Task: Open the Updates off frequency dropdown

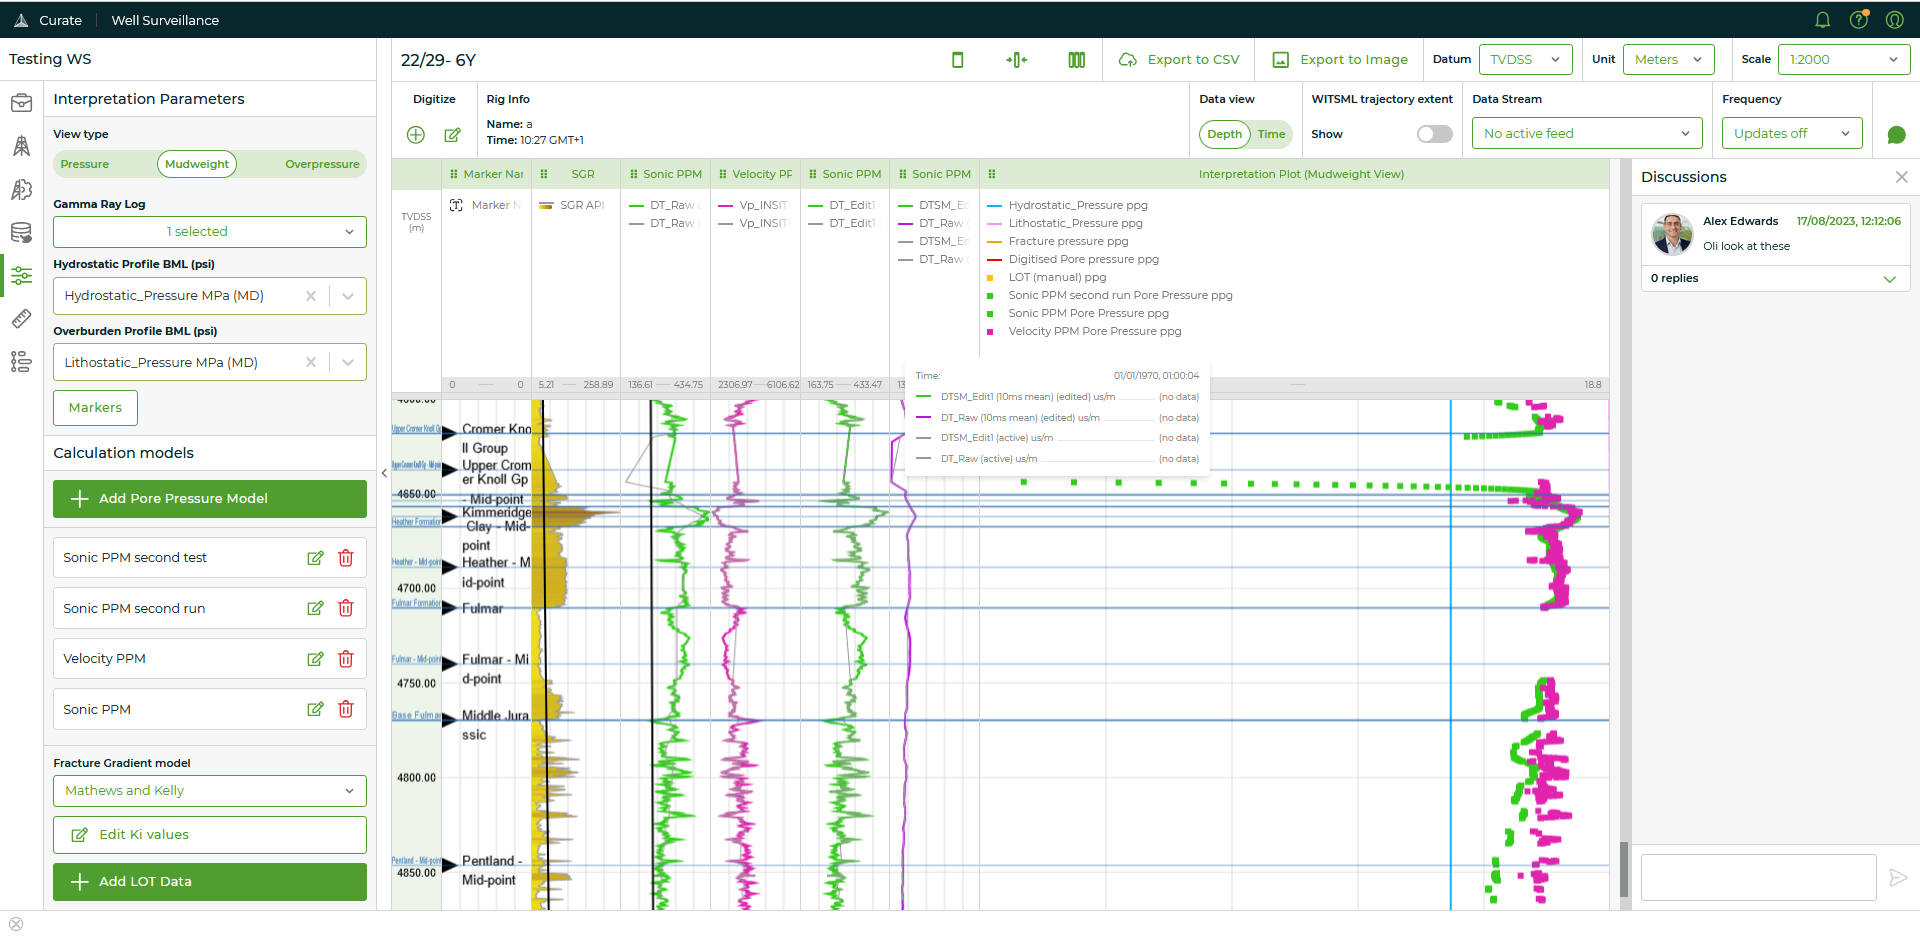Action: [1792, 134]
